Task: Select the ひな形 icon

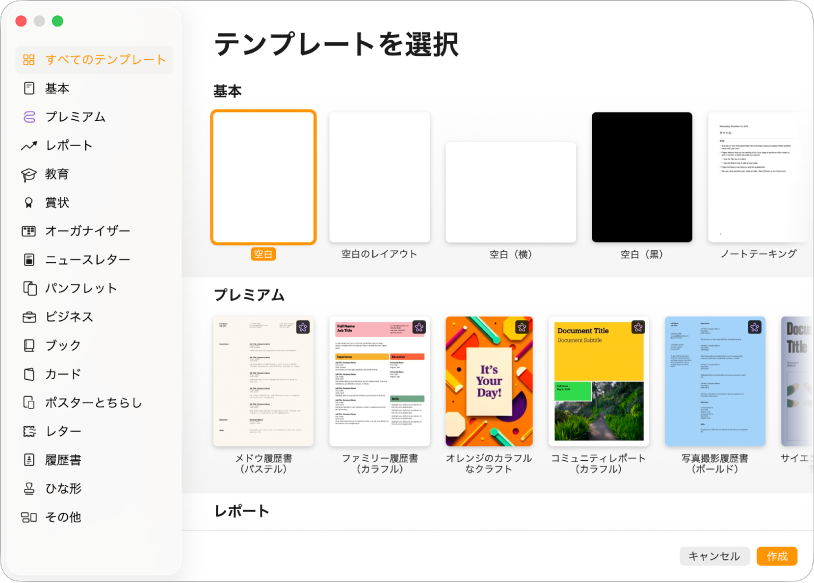Action: pos(30,489)
